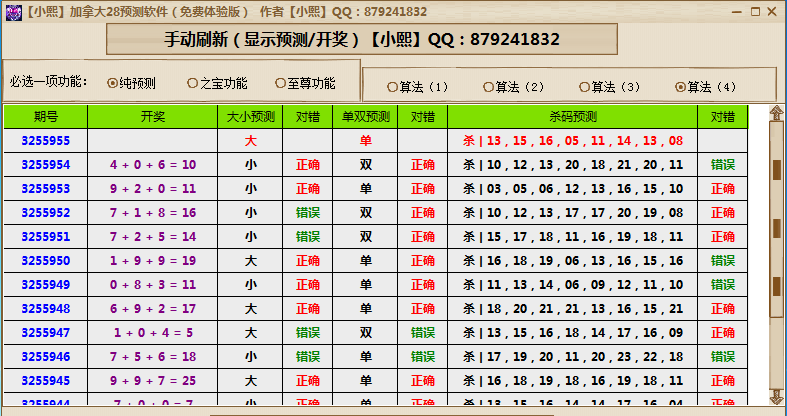Viewport: 787px width, 416px height.
Task: Click the vertical scrollbar track beside the table
Action: (775, 300)
